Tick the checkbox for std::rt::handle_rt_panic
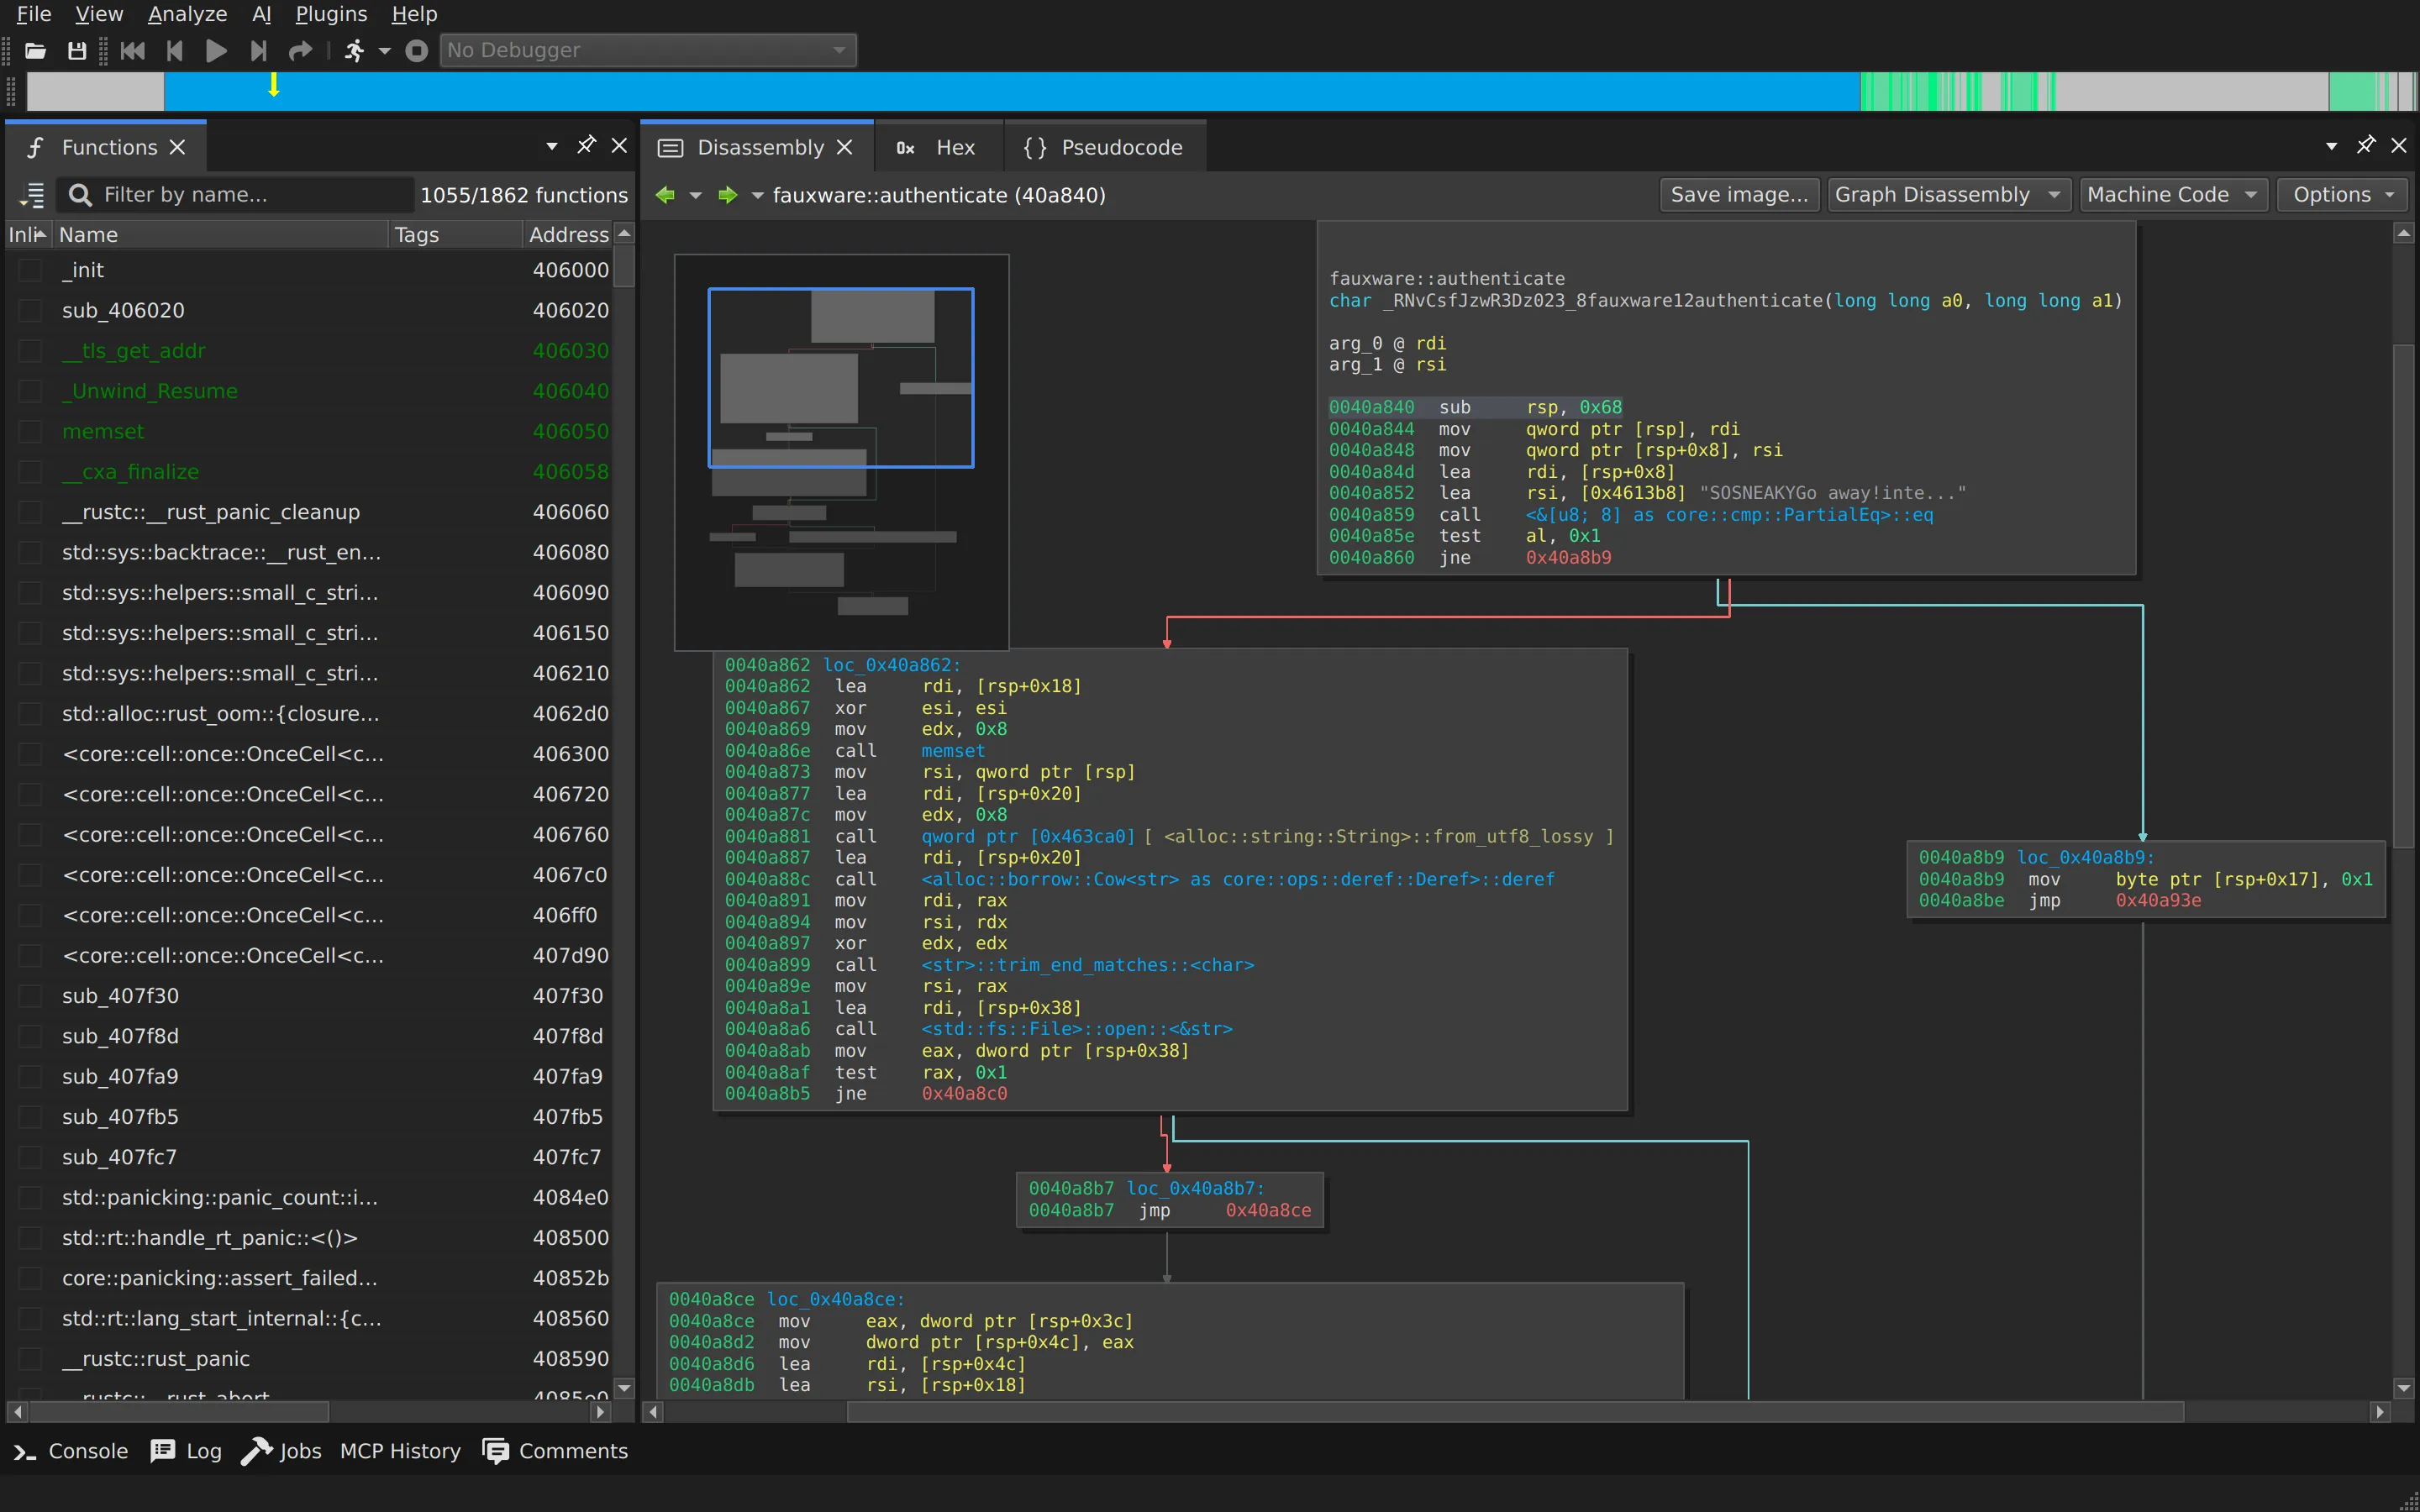This screenshot has height=1512, width=2420. 31,1238
